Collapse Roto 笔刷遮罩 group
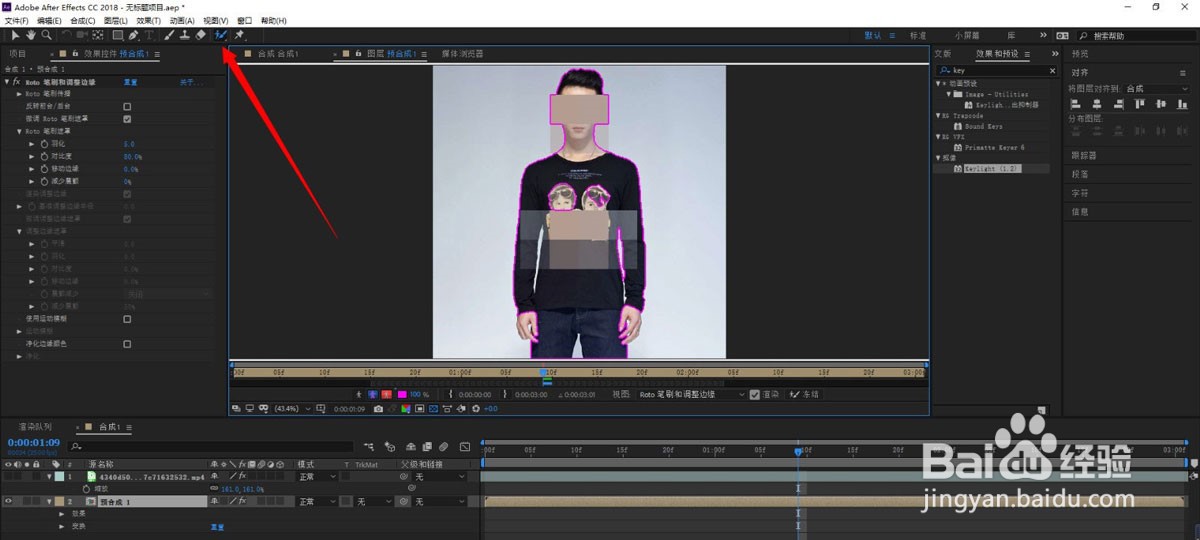 point(20,131)
